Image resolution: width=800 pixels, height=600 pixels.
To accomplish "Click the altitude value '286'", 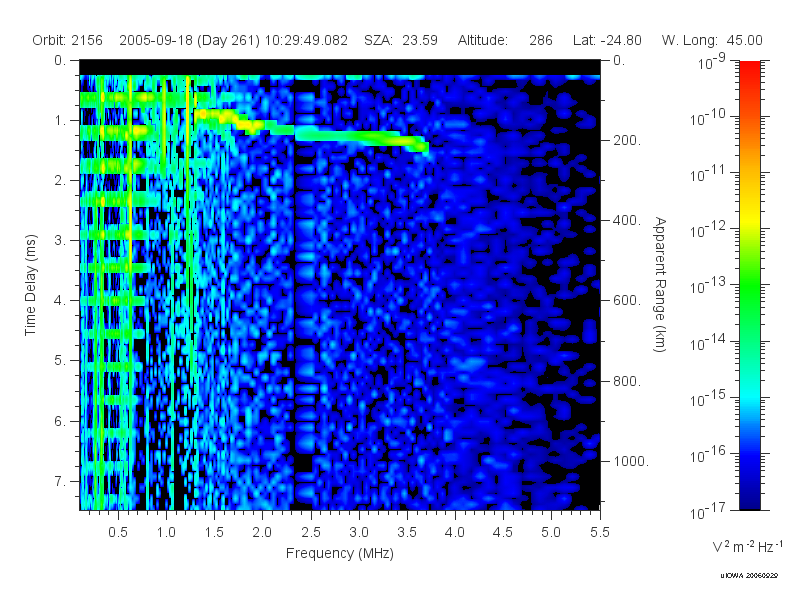I will coord(541,40).
